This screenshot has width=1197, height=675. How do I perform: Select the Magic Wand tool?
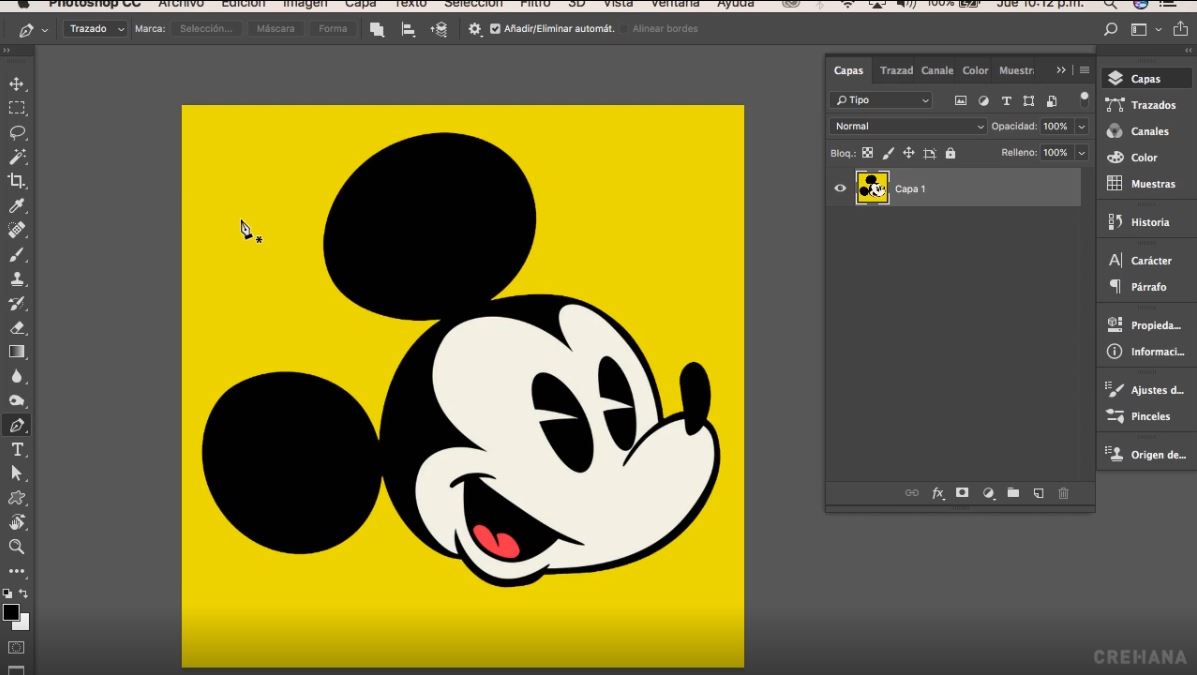(x=17, y=157)
